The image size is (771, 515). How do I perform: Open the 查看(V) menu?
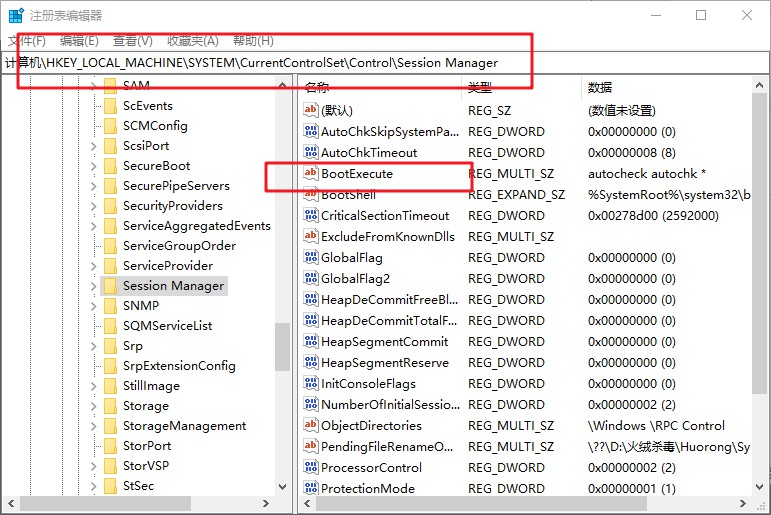click(132, 41)
